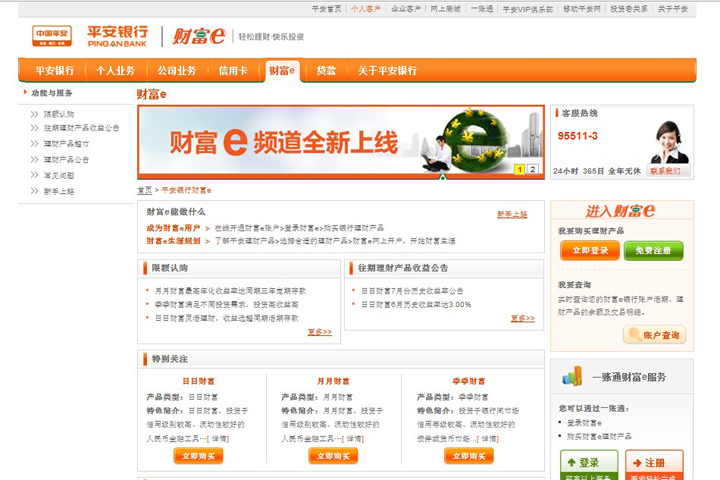Viewport: 720px width, 480px height.
Task: Click the red 注册 arrow button
Action: 653,463
